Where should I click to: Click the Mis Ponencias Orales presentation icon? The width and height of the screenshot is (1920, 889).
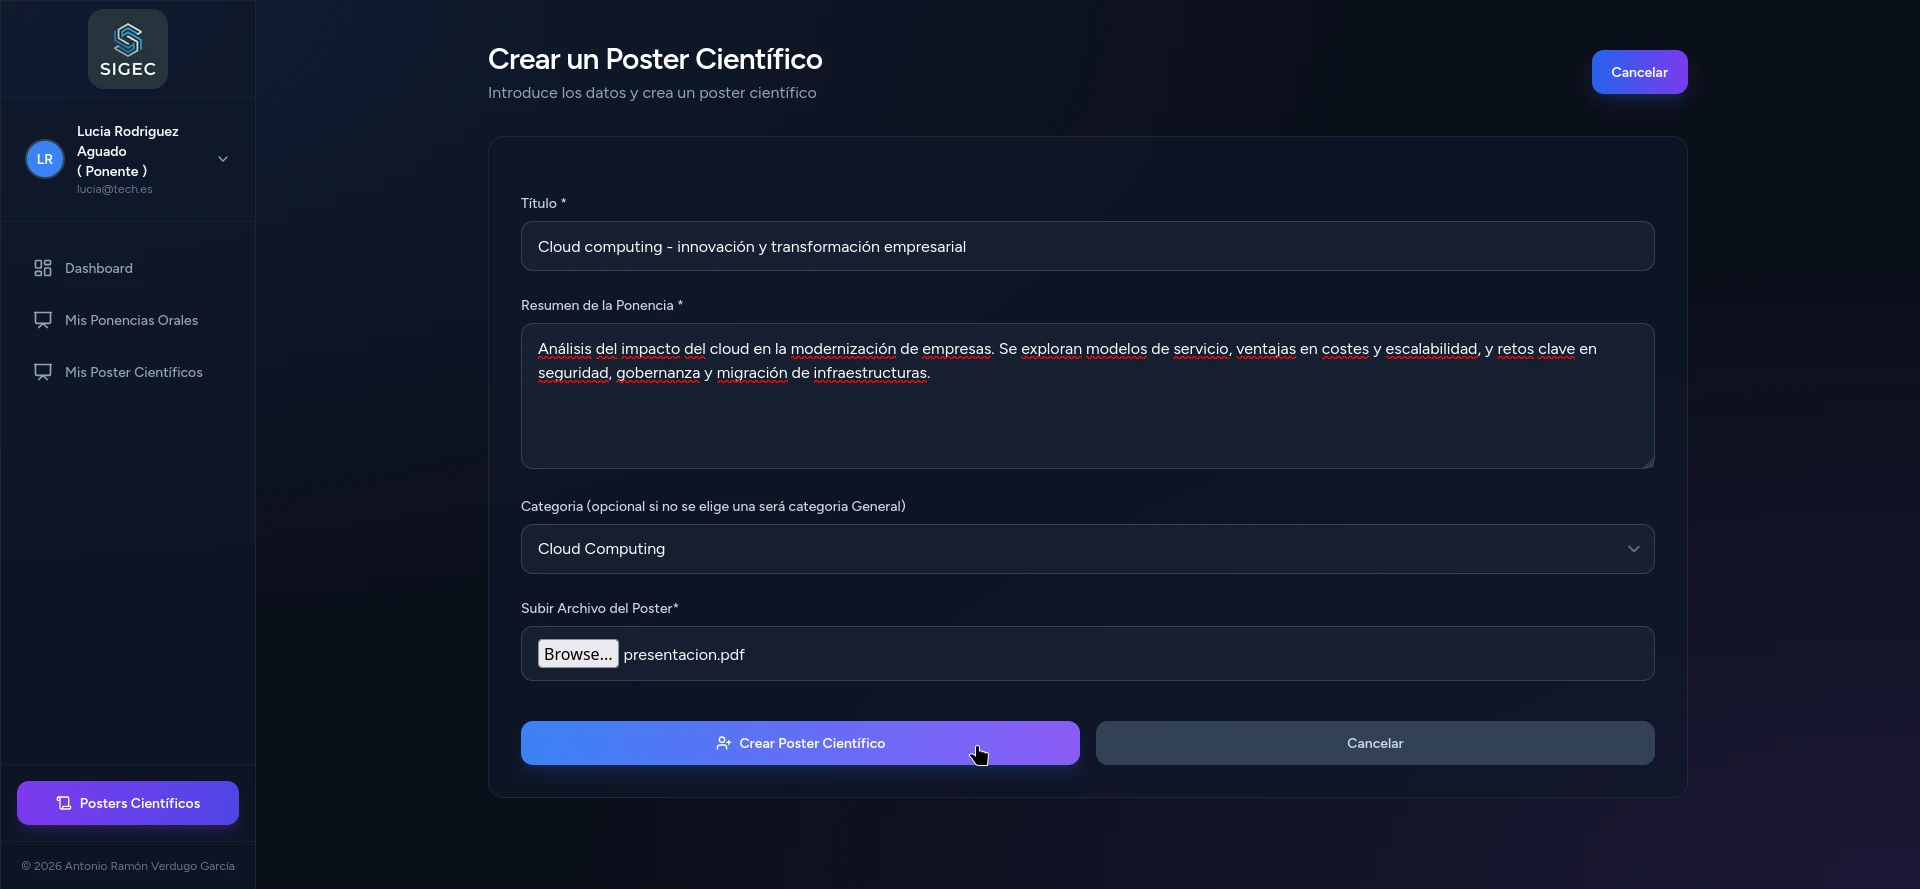coord(43,320)
